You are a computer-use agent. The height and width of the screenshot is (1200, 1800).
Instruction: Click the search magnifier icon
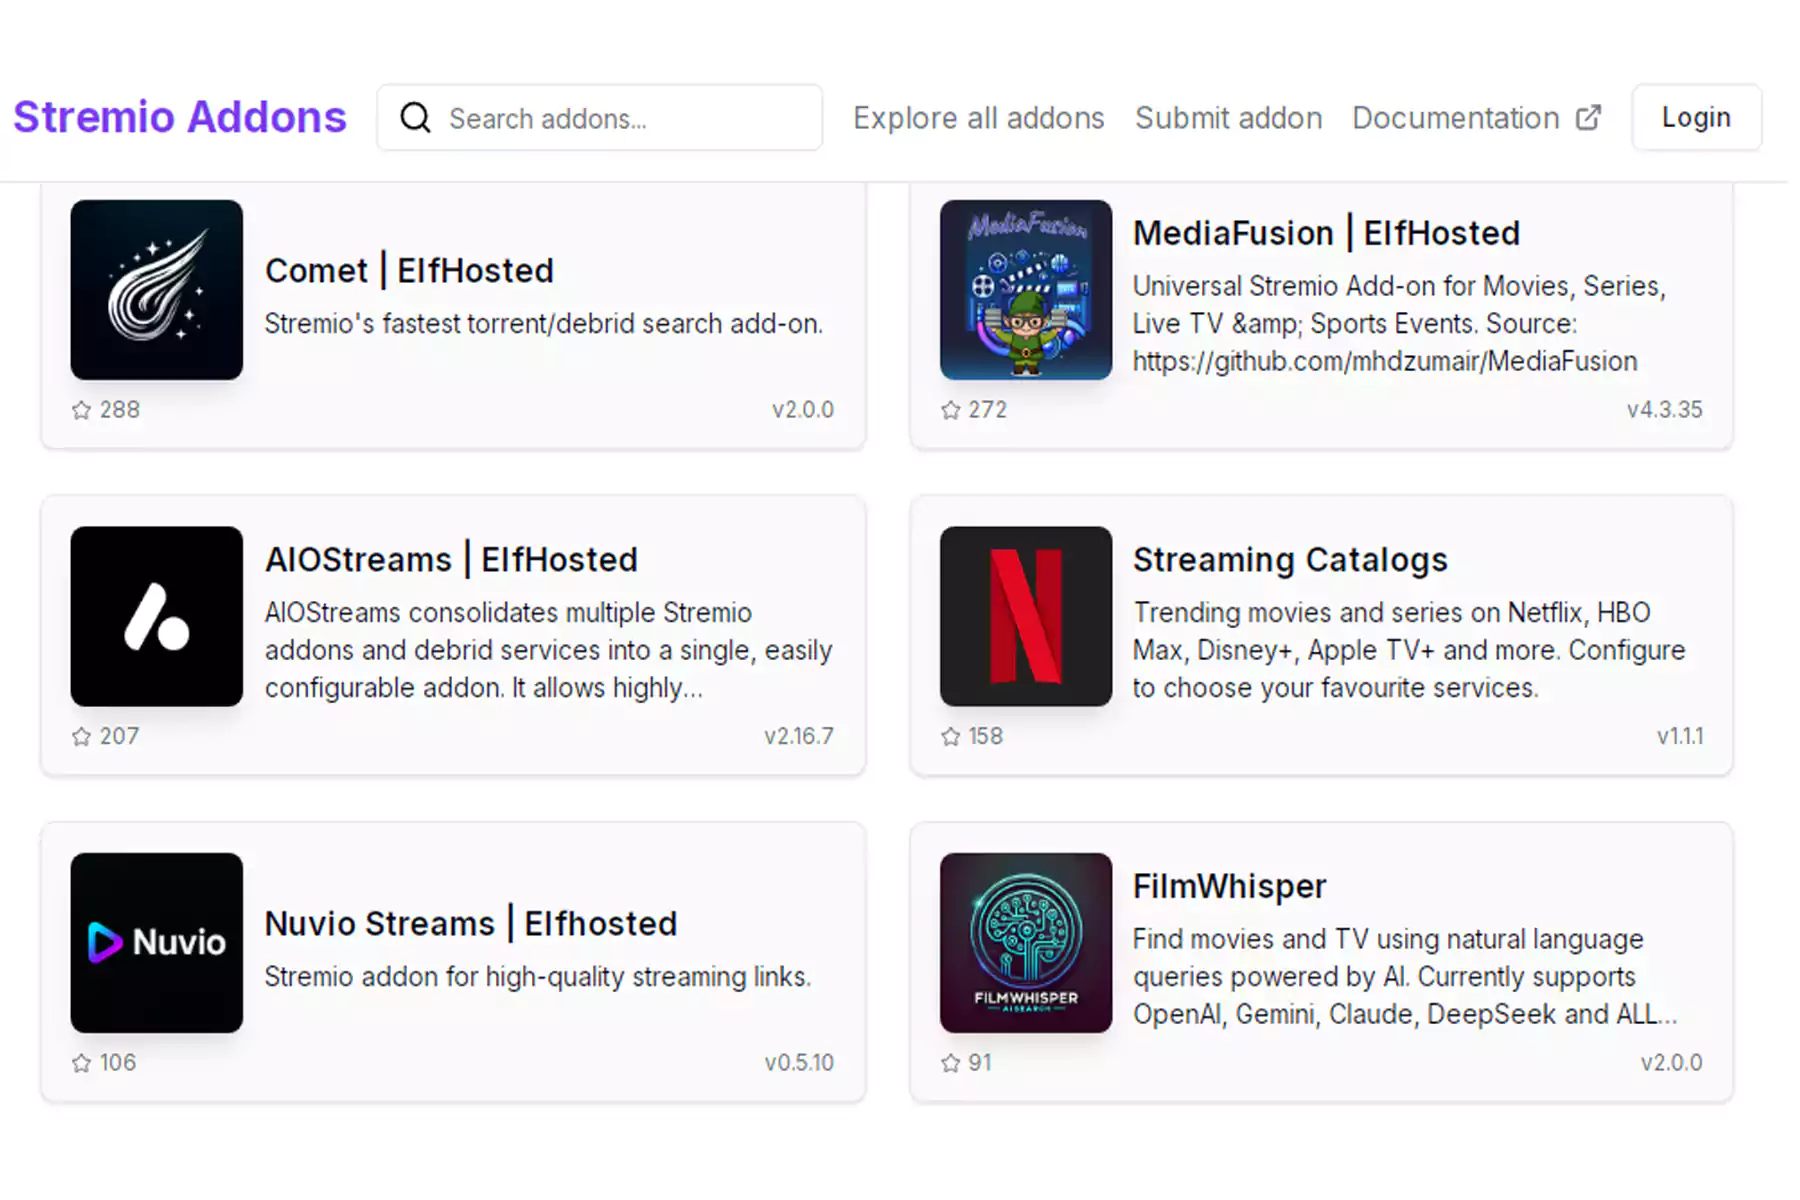pos(415,118)
